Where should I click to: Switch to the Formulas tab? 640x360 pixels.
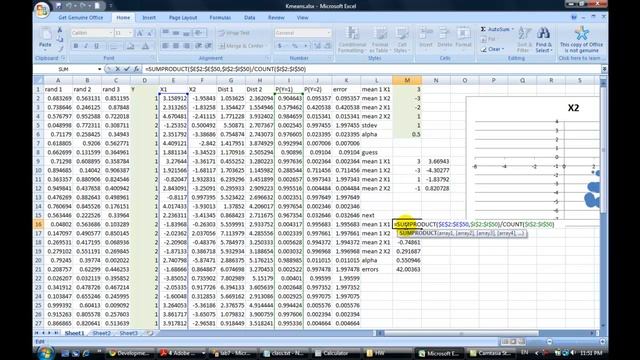click(220, 18)
